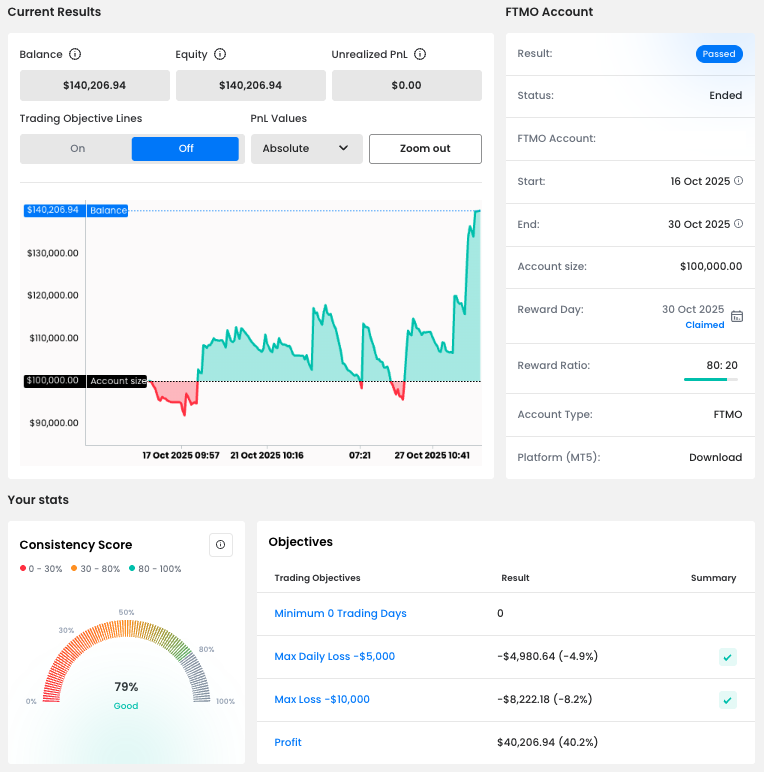Image resolution: width=764 pixels, height=772 pixels.
Task: Click the Download platform link
Action: pos(716,457)
